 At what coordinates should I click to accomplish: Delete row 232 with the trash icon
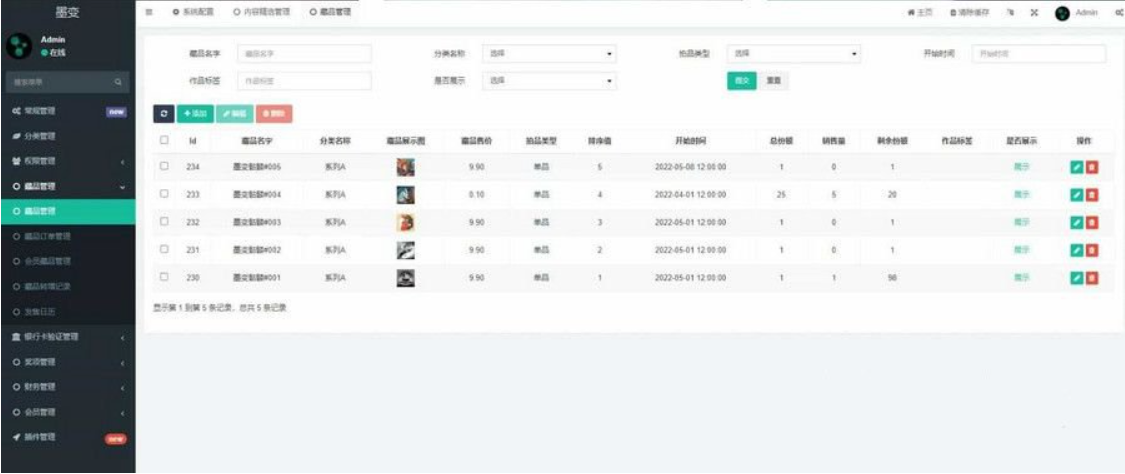tap(1091, 222)
